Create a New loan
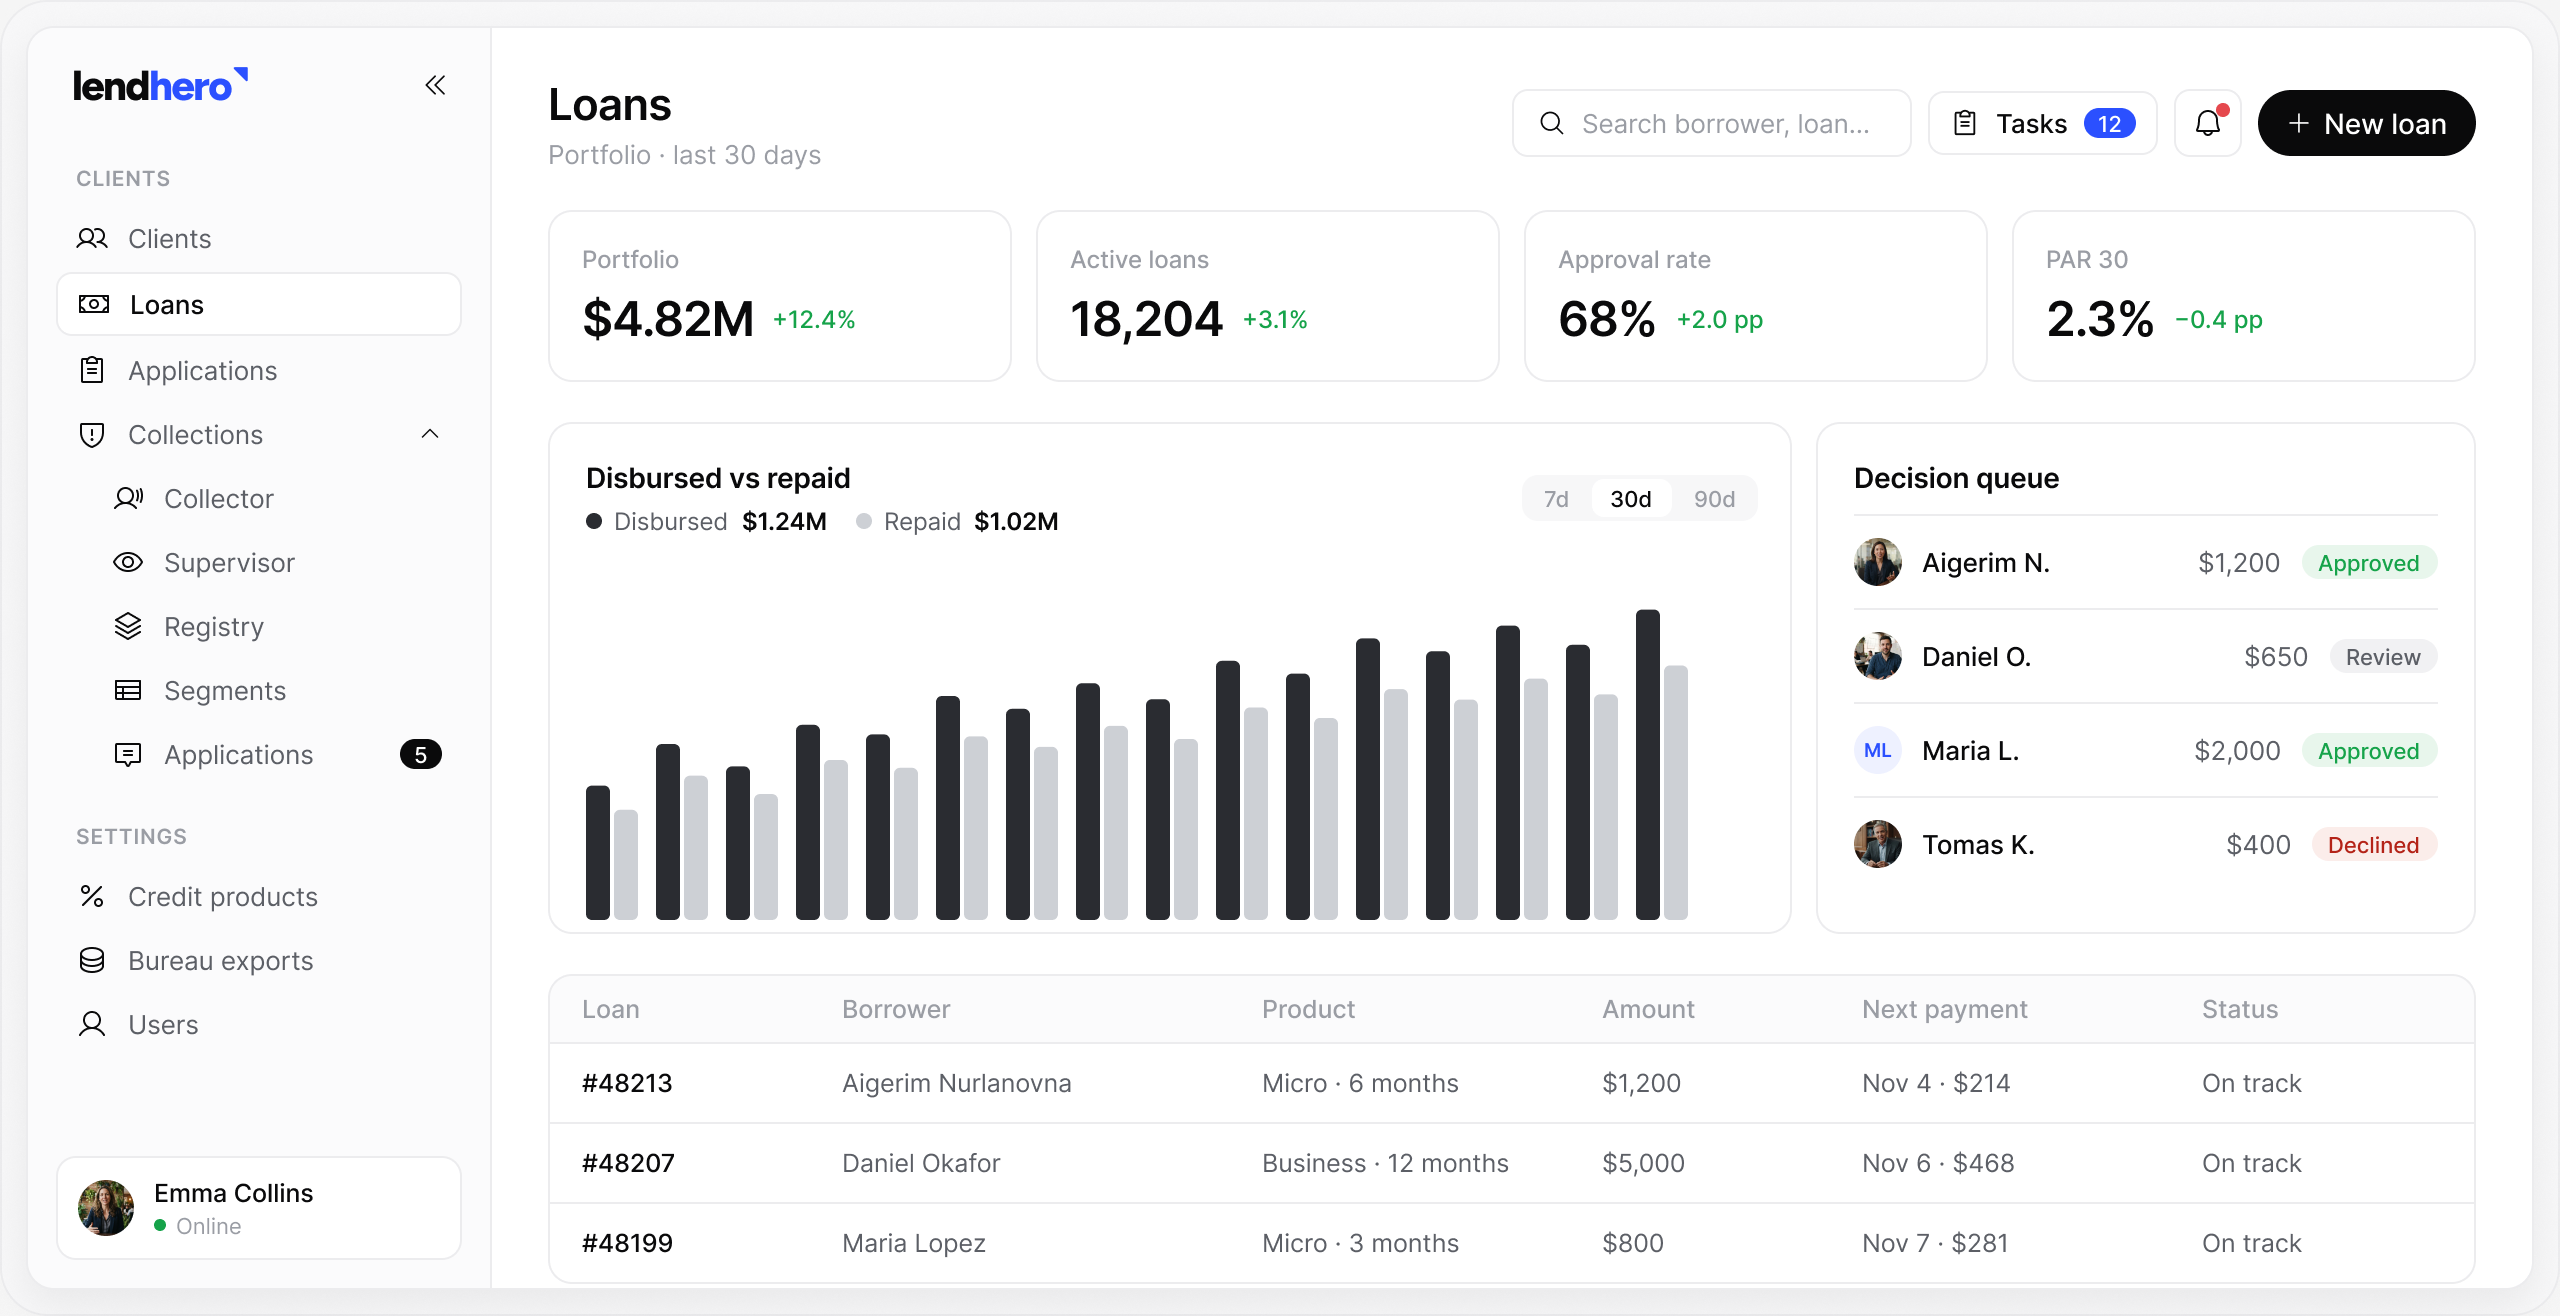 [x=2366, y=123]
